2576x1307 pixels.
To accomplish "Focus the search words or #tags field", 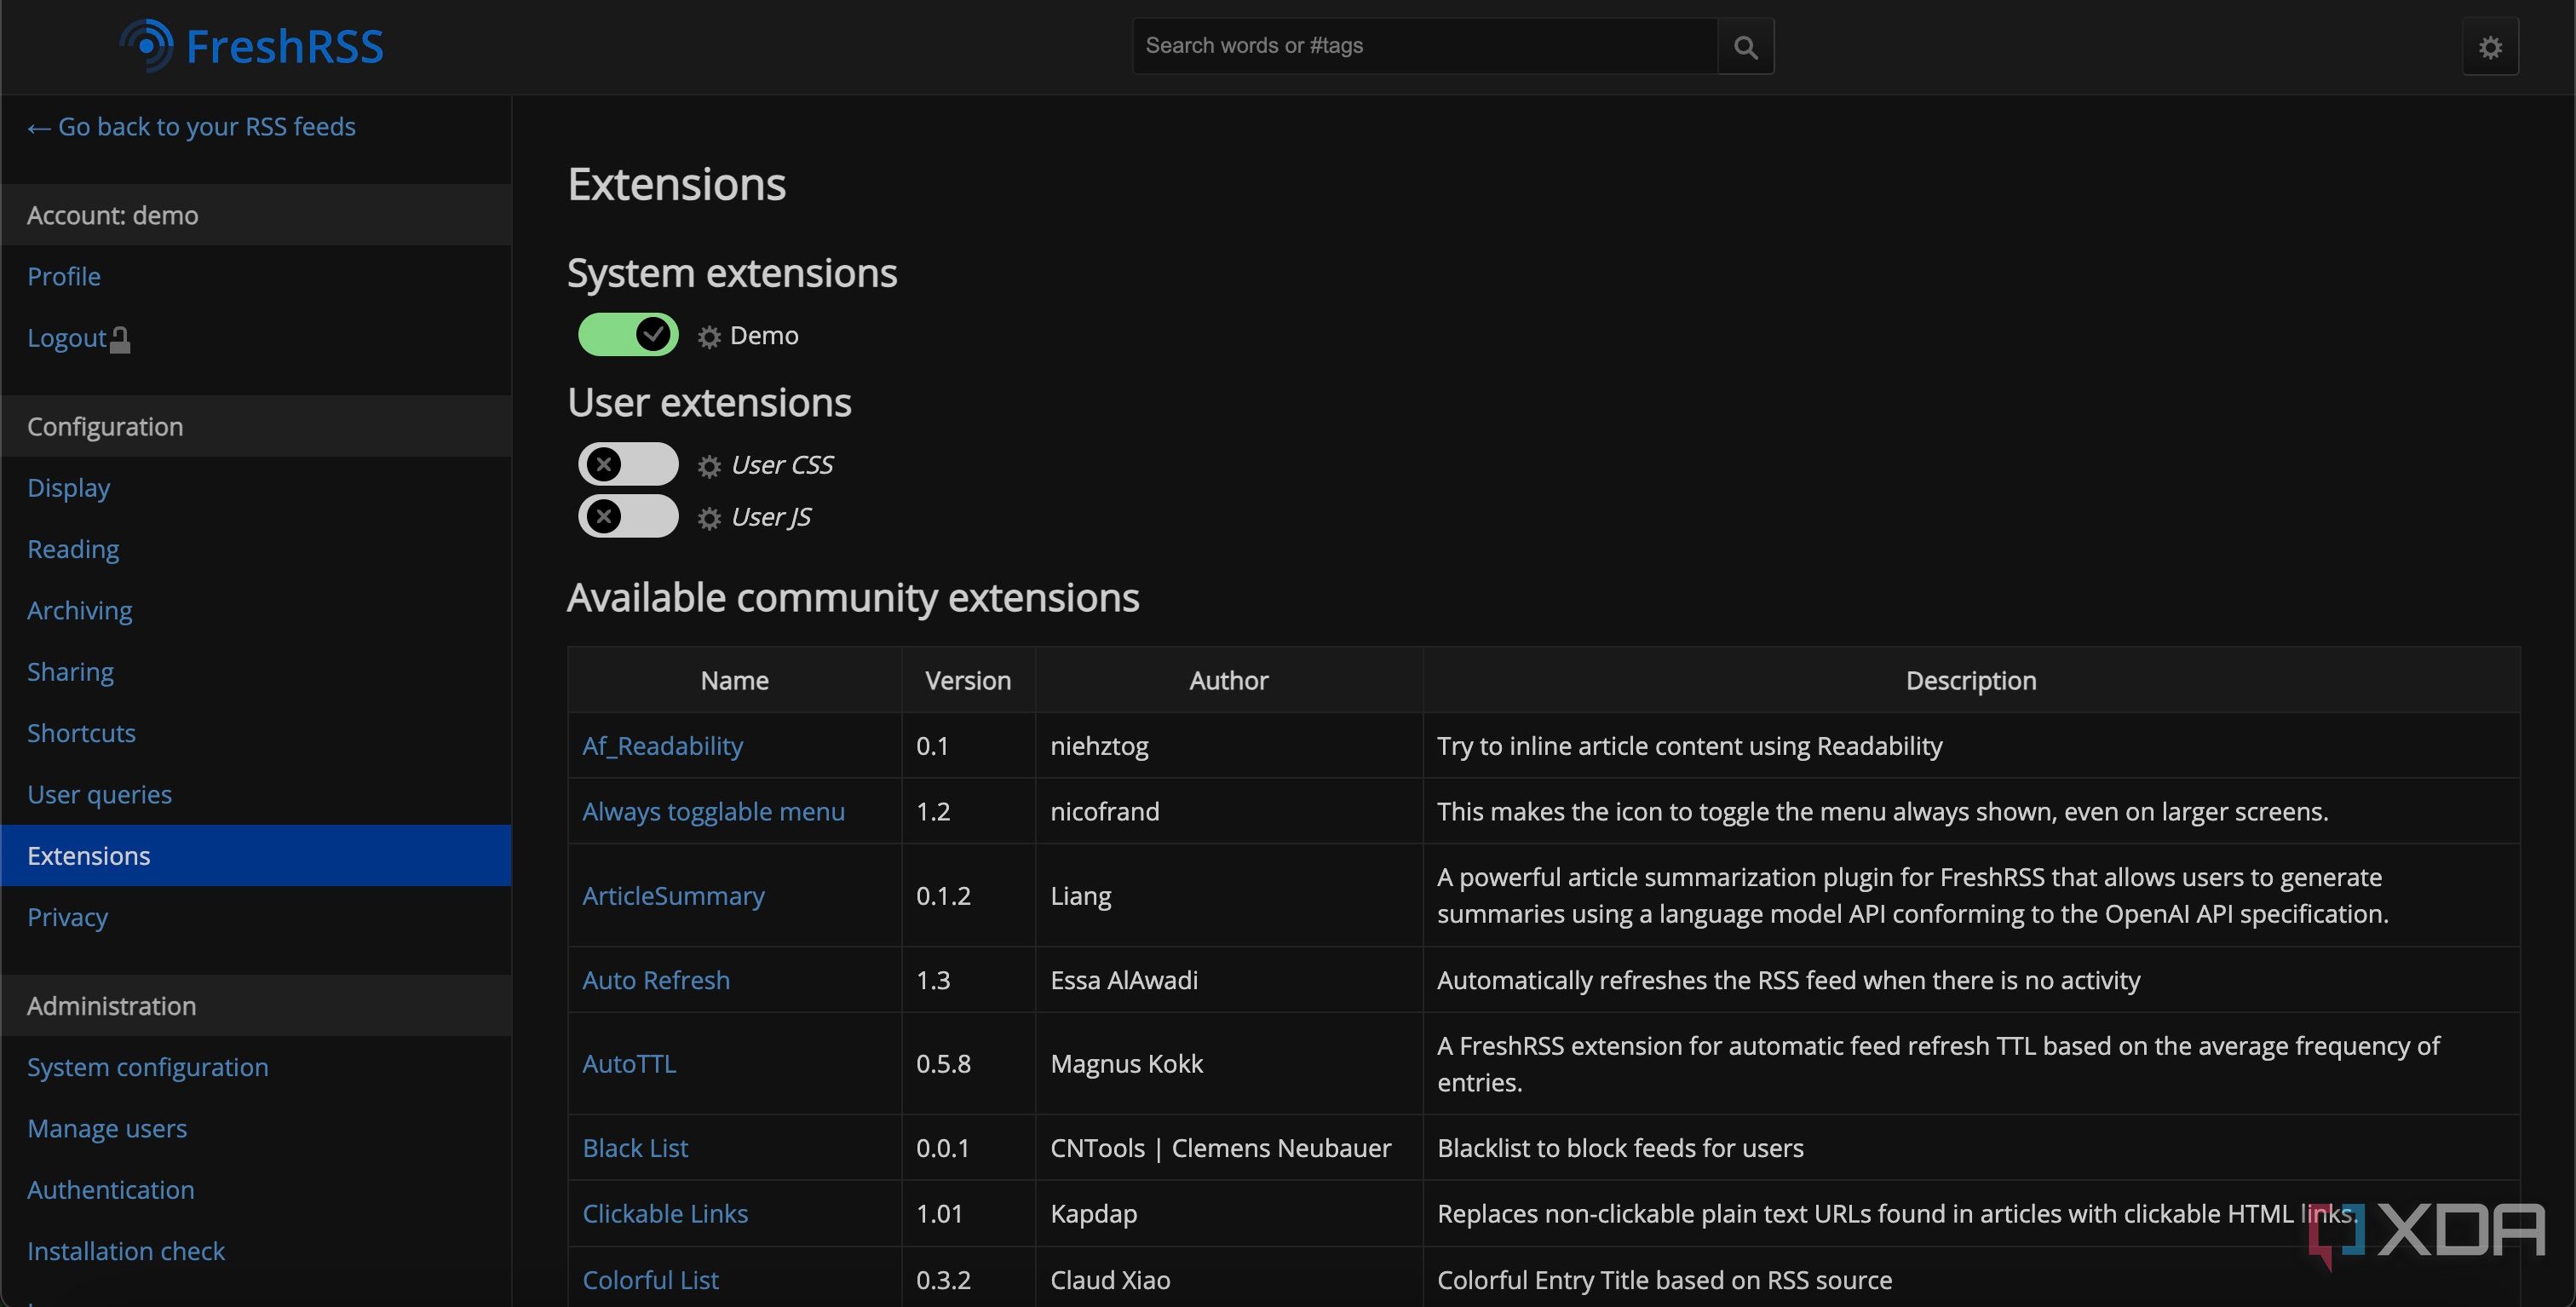I will point(1425,46).
